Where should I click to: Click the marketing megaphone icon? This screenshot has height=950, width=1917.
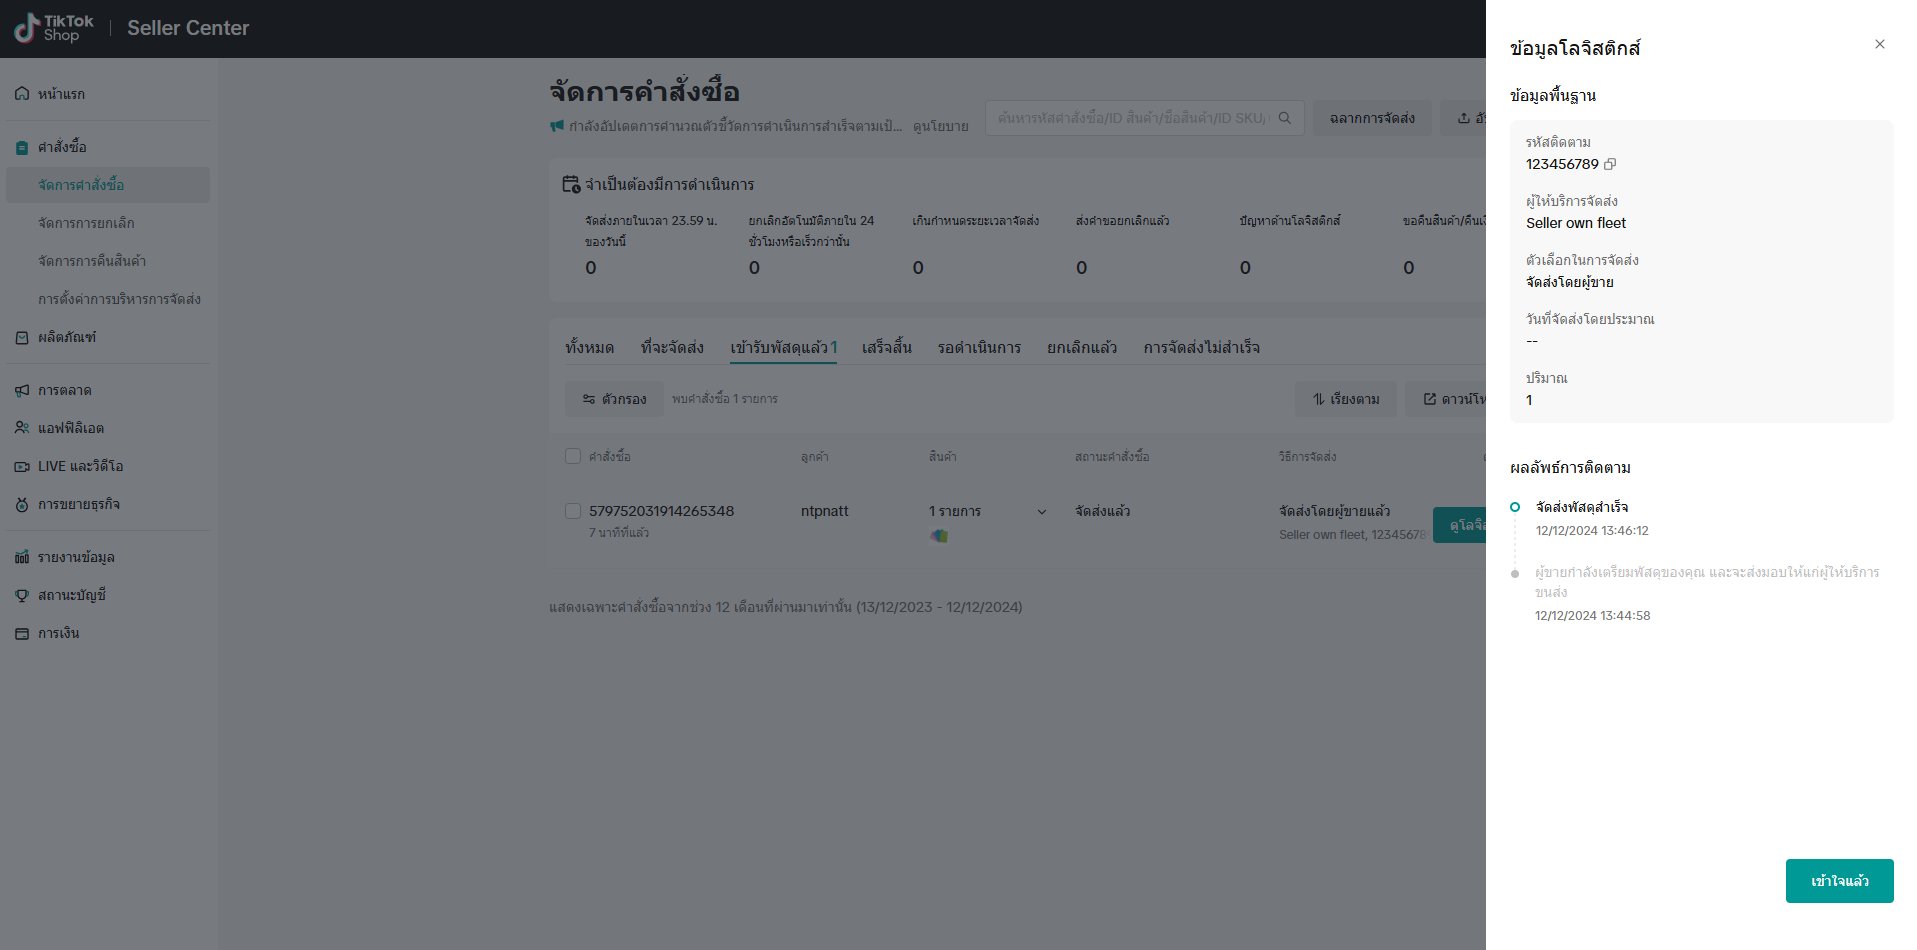[x=22, y=390]
